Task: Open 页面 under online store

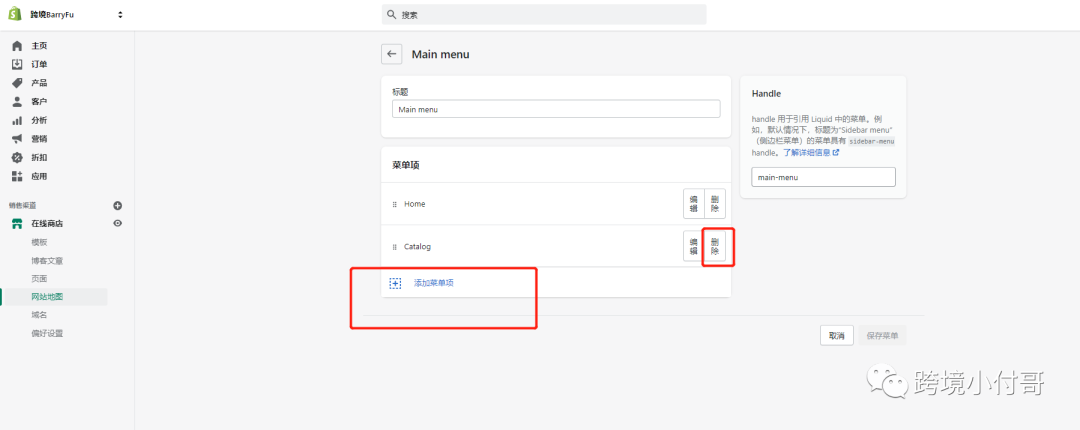Action: [39, 279]
